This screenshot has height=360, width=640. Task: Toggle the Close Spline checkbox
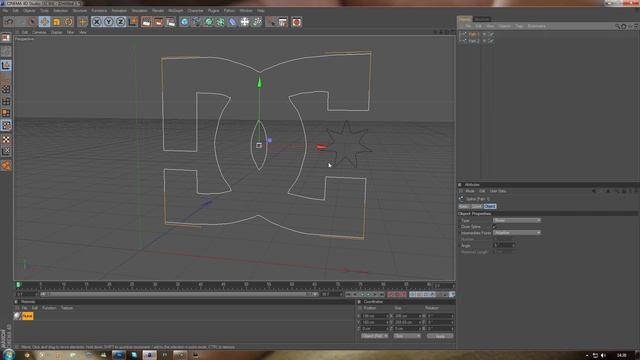(494, 227)
